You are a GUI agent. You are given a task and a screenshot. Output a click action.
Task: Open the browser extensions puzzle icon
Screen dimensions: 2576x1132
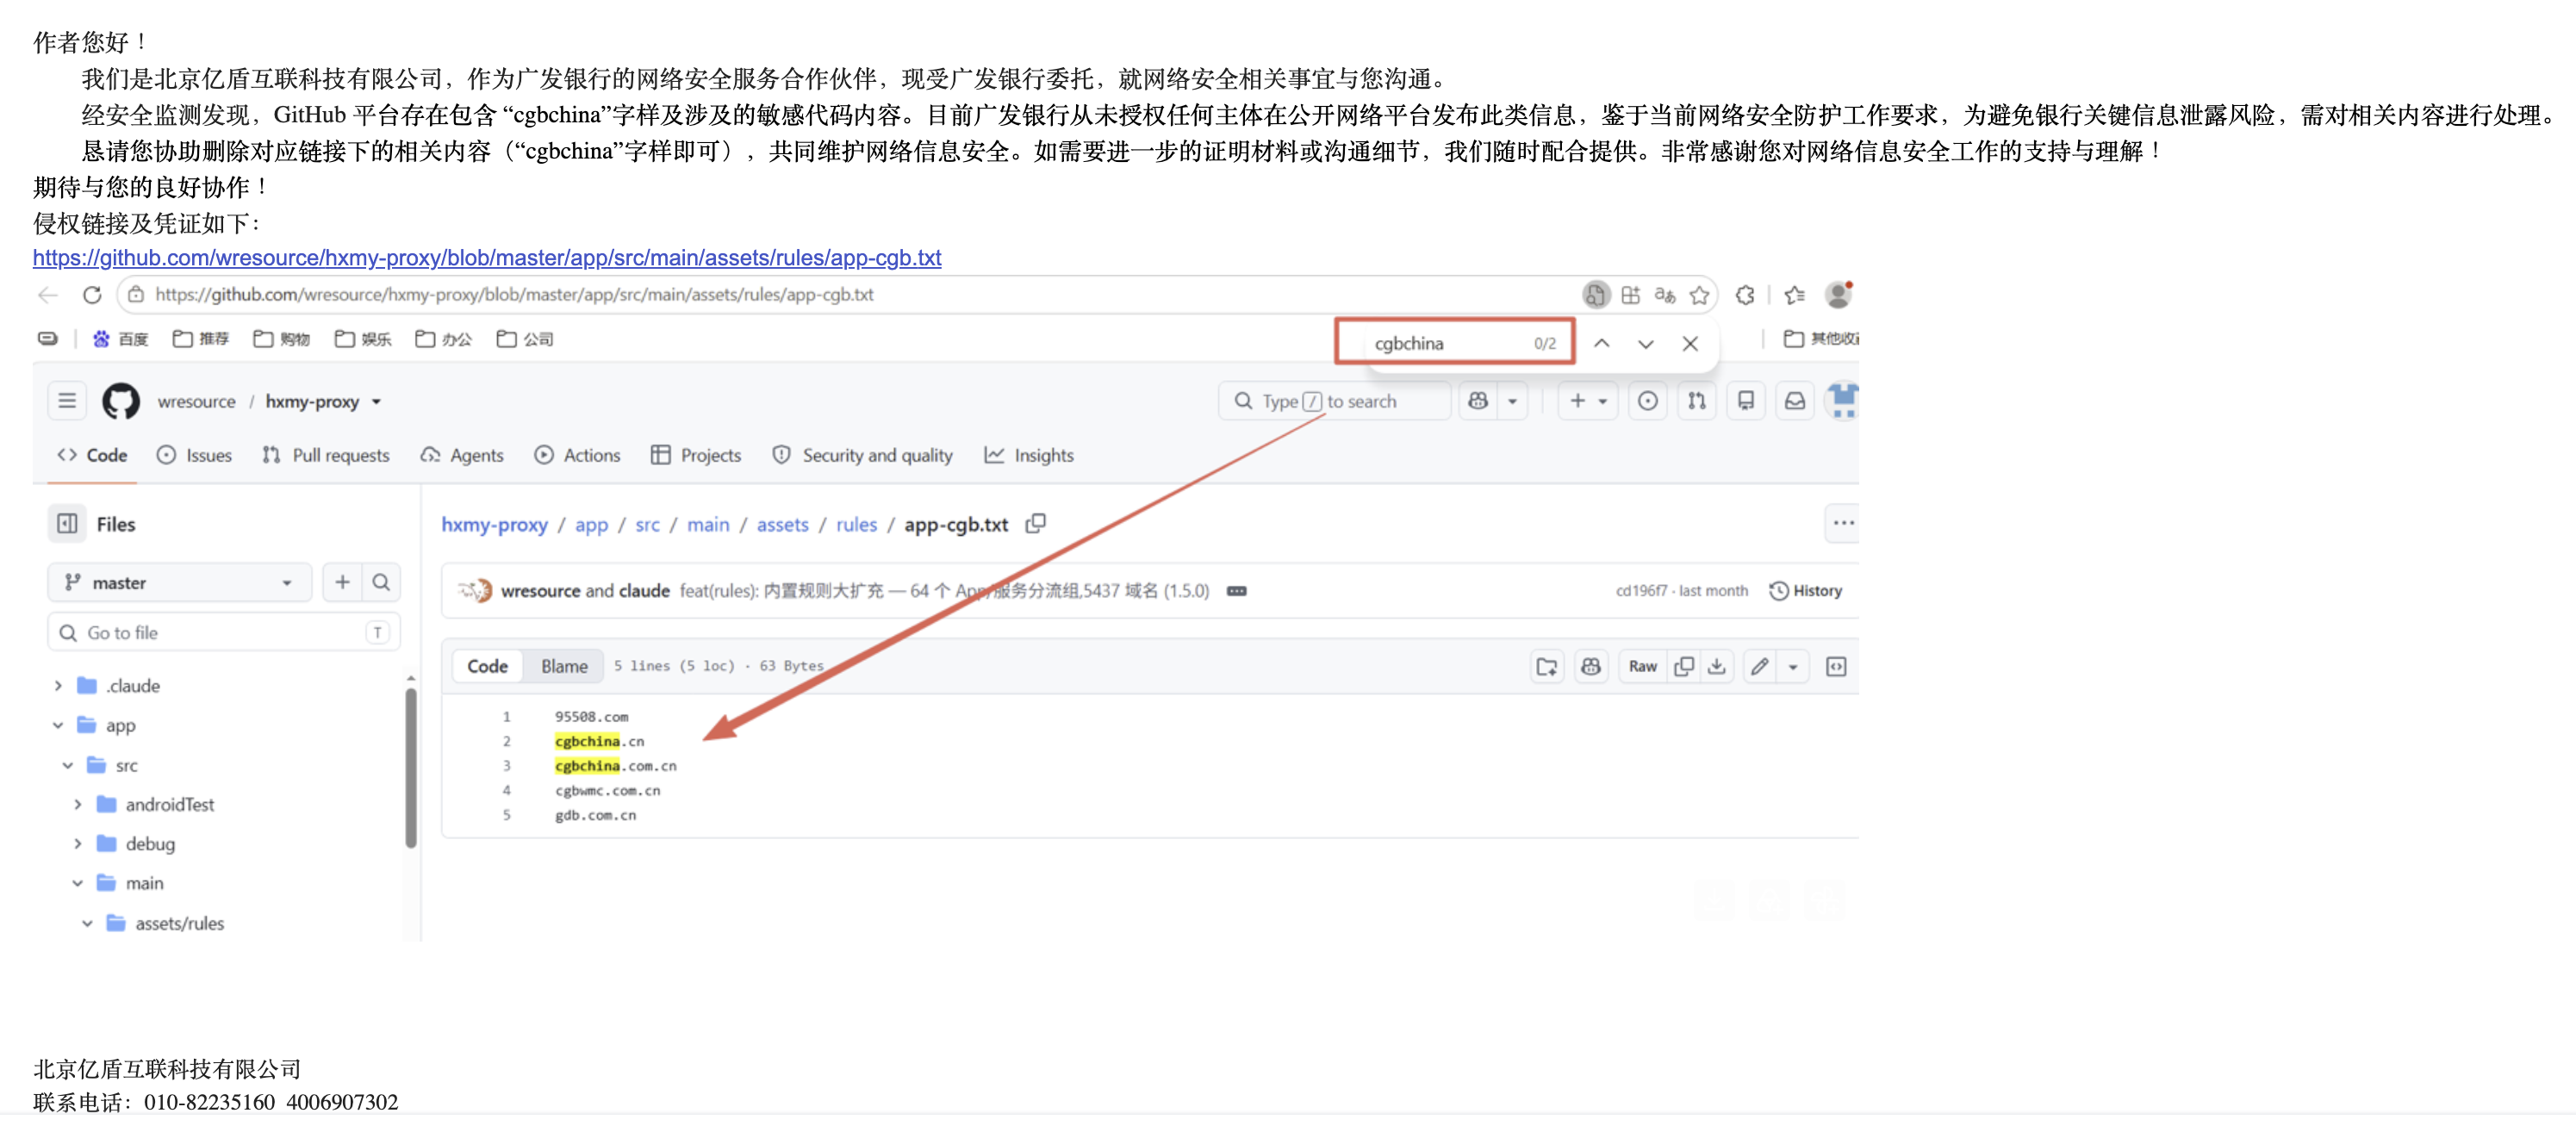point(1745,295)
